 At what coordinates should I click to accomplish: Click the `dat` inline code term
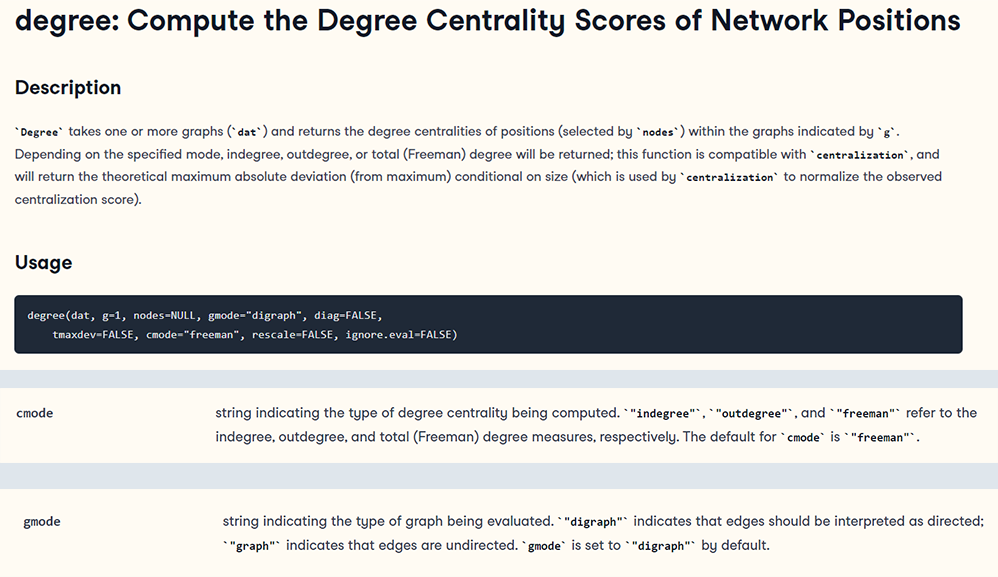(246, 132)
